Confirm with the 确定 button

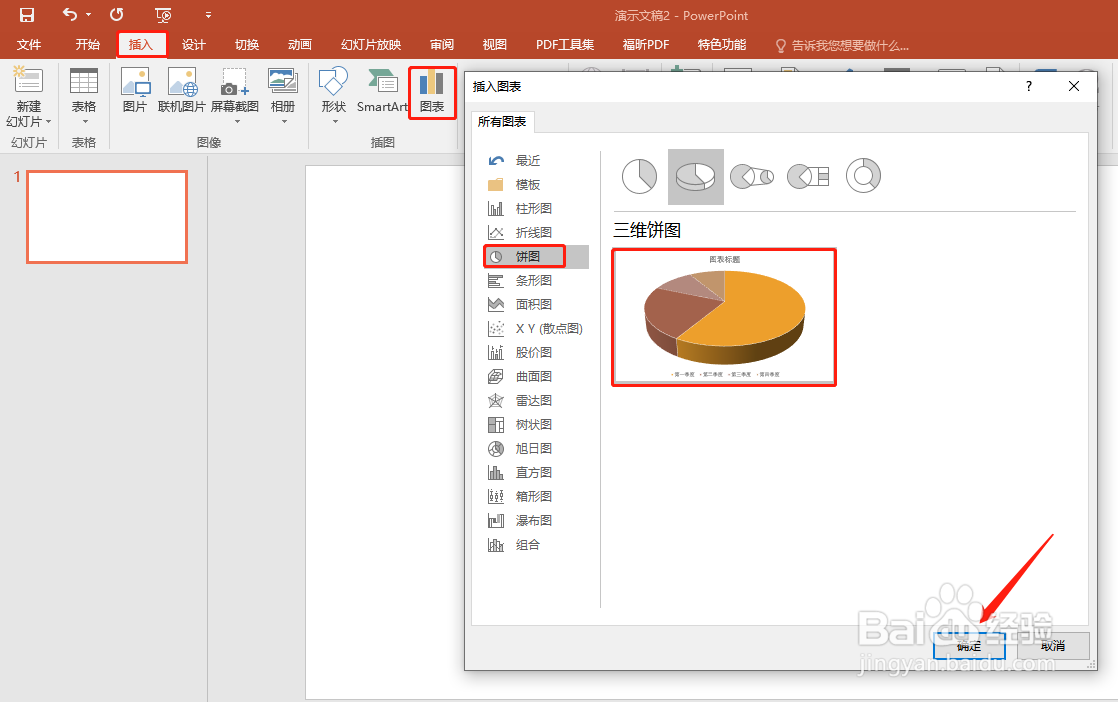[x=967, y=646]
